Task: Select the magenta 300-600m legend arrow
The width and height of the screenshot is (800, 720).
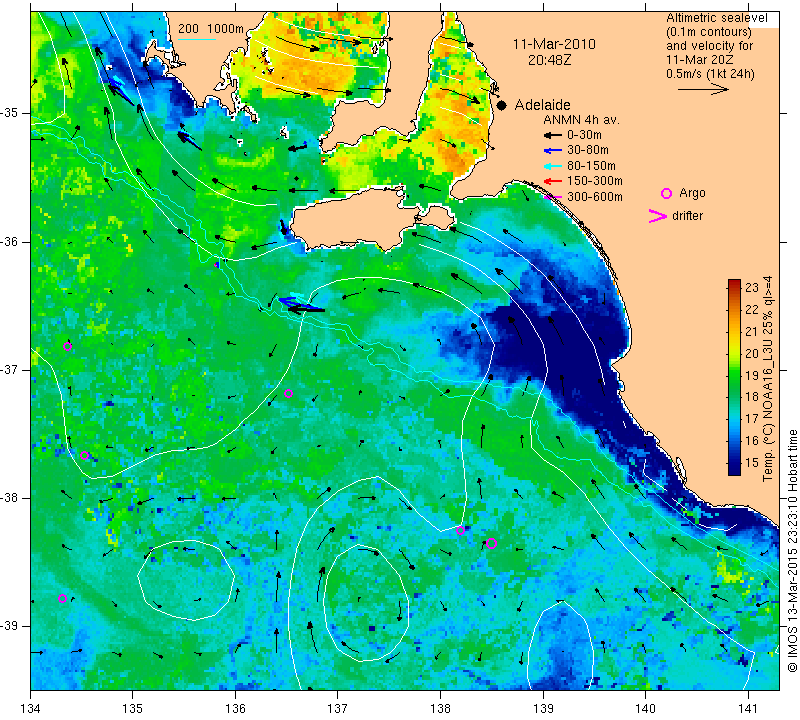Action: pyautogui.click(x=553, y=196)
